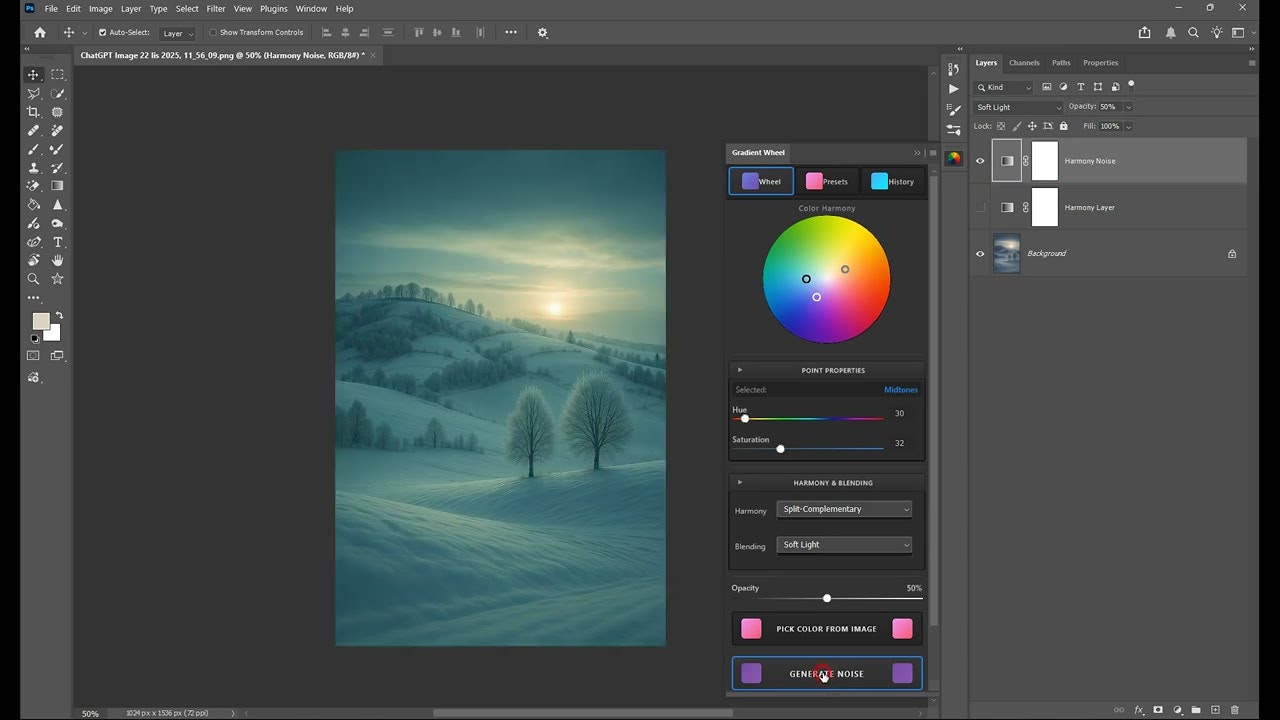Show the Harmony Layer visibility
Image resolution: width=1280 pixels, height=720 pixels.
pos(980,207)
